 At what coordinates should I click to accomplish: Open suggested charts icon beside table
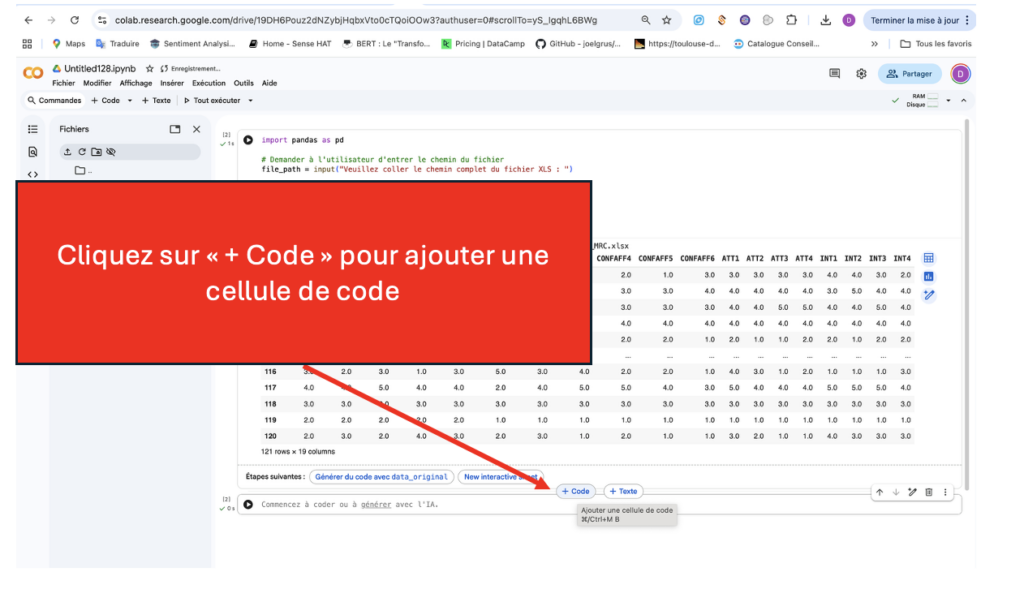[x=928, y=276]
